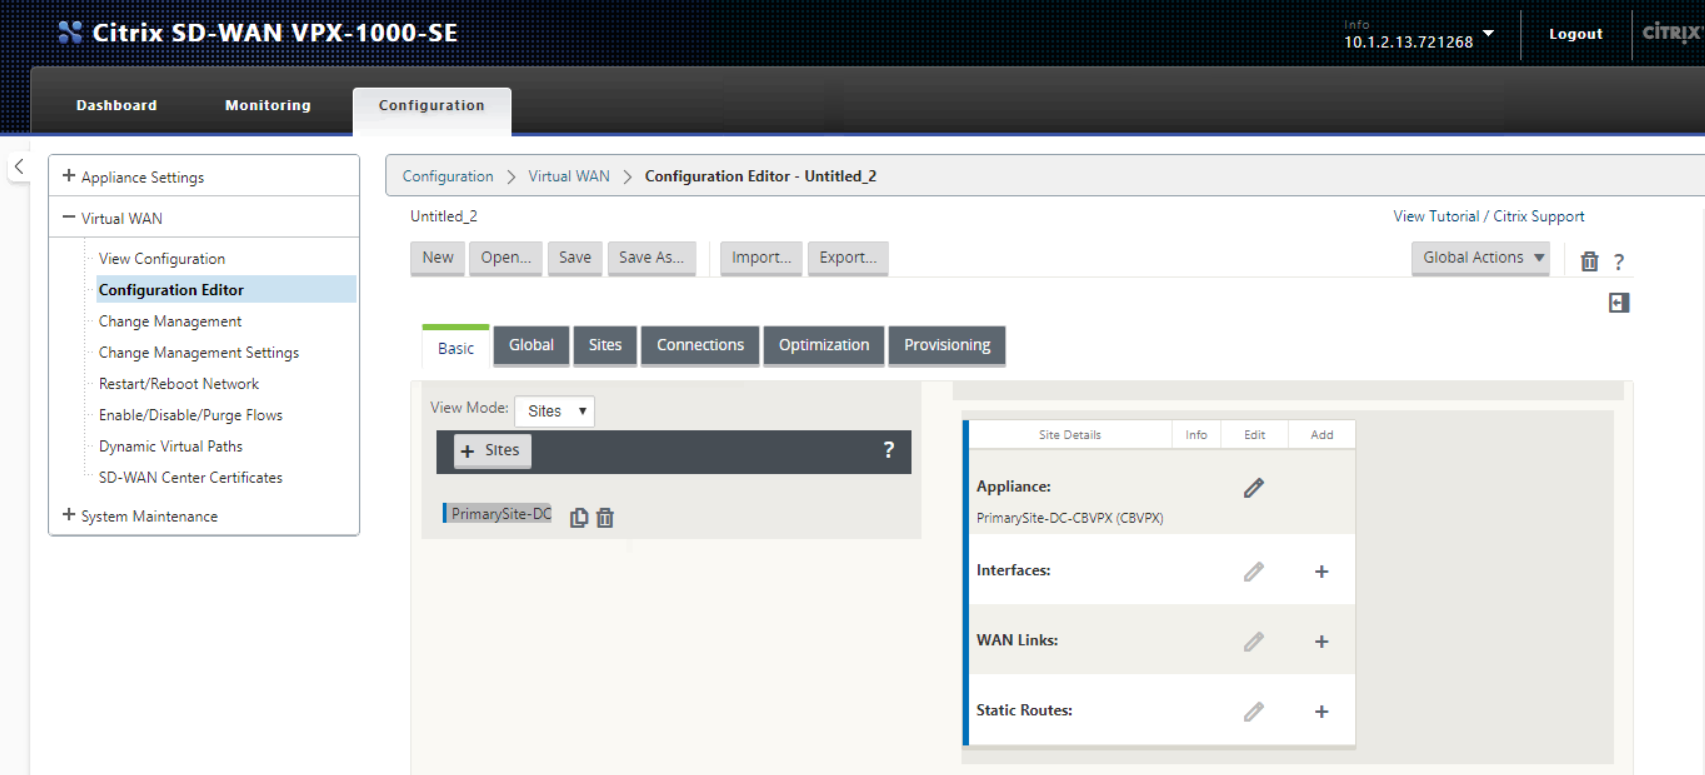Add a Static Route with plus icon
The width and height of the screenshot is (1705, 775).
[1321, 712]
